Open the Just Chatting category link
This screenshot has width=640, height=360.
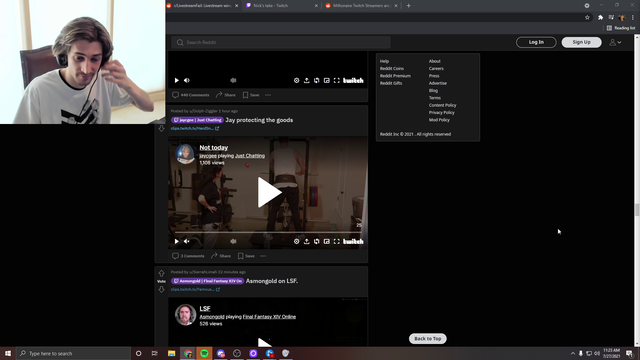(x=250, y=156)
